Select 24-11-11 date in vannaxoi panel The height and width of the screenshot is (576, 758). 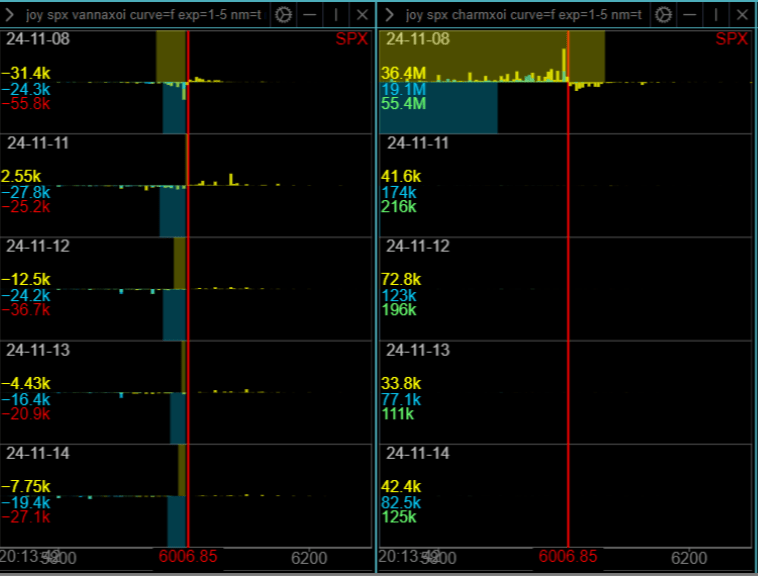click(38, 143)
